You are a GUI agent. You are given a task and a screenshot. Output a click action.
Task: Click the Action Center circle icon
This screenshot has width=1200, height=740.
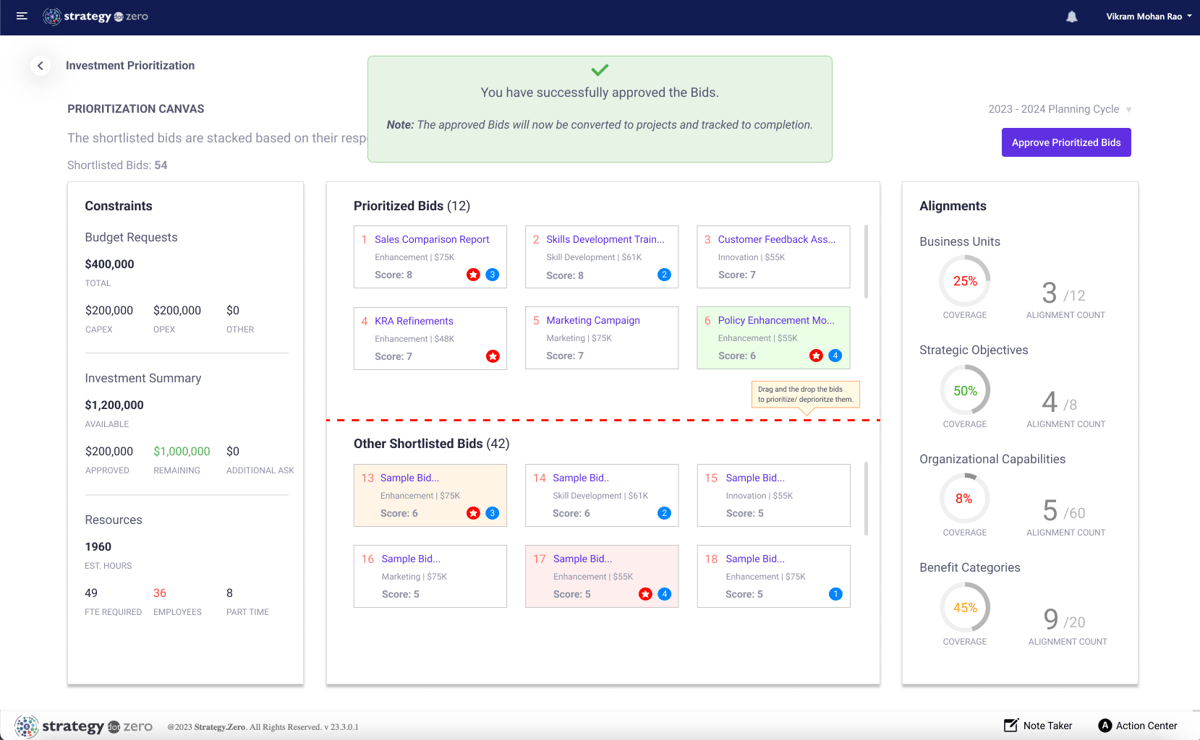click(1105, 726)
